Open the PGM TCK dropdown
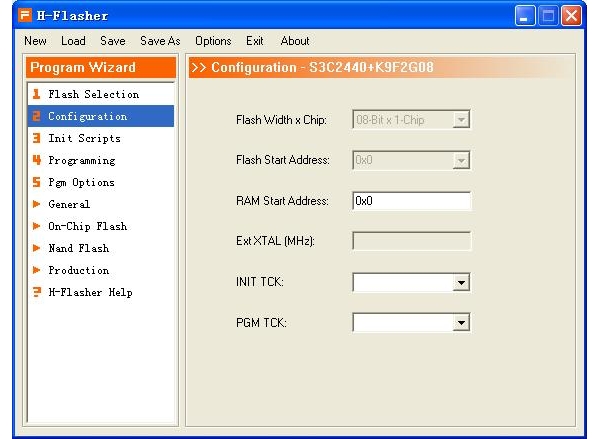 point(461,323)
